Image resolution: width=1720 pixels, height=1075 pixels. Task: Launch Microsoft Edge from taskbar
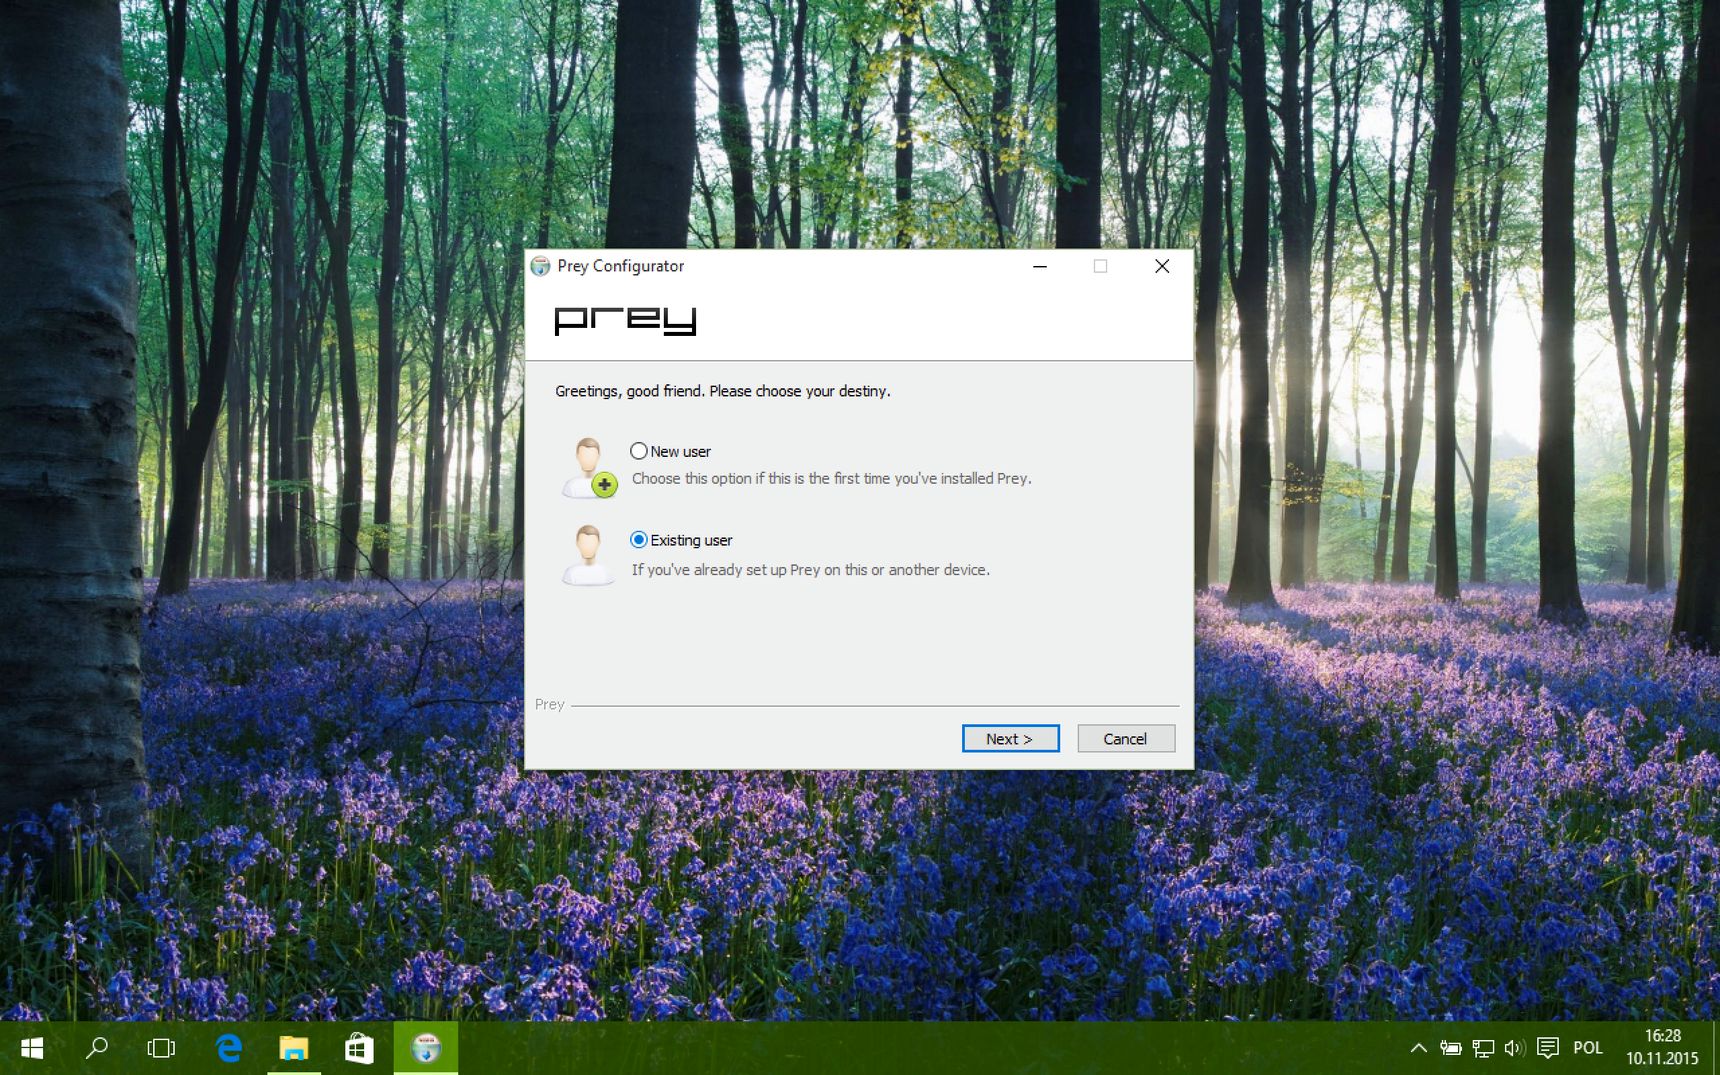pos(229,1048)
